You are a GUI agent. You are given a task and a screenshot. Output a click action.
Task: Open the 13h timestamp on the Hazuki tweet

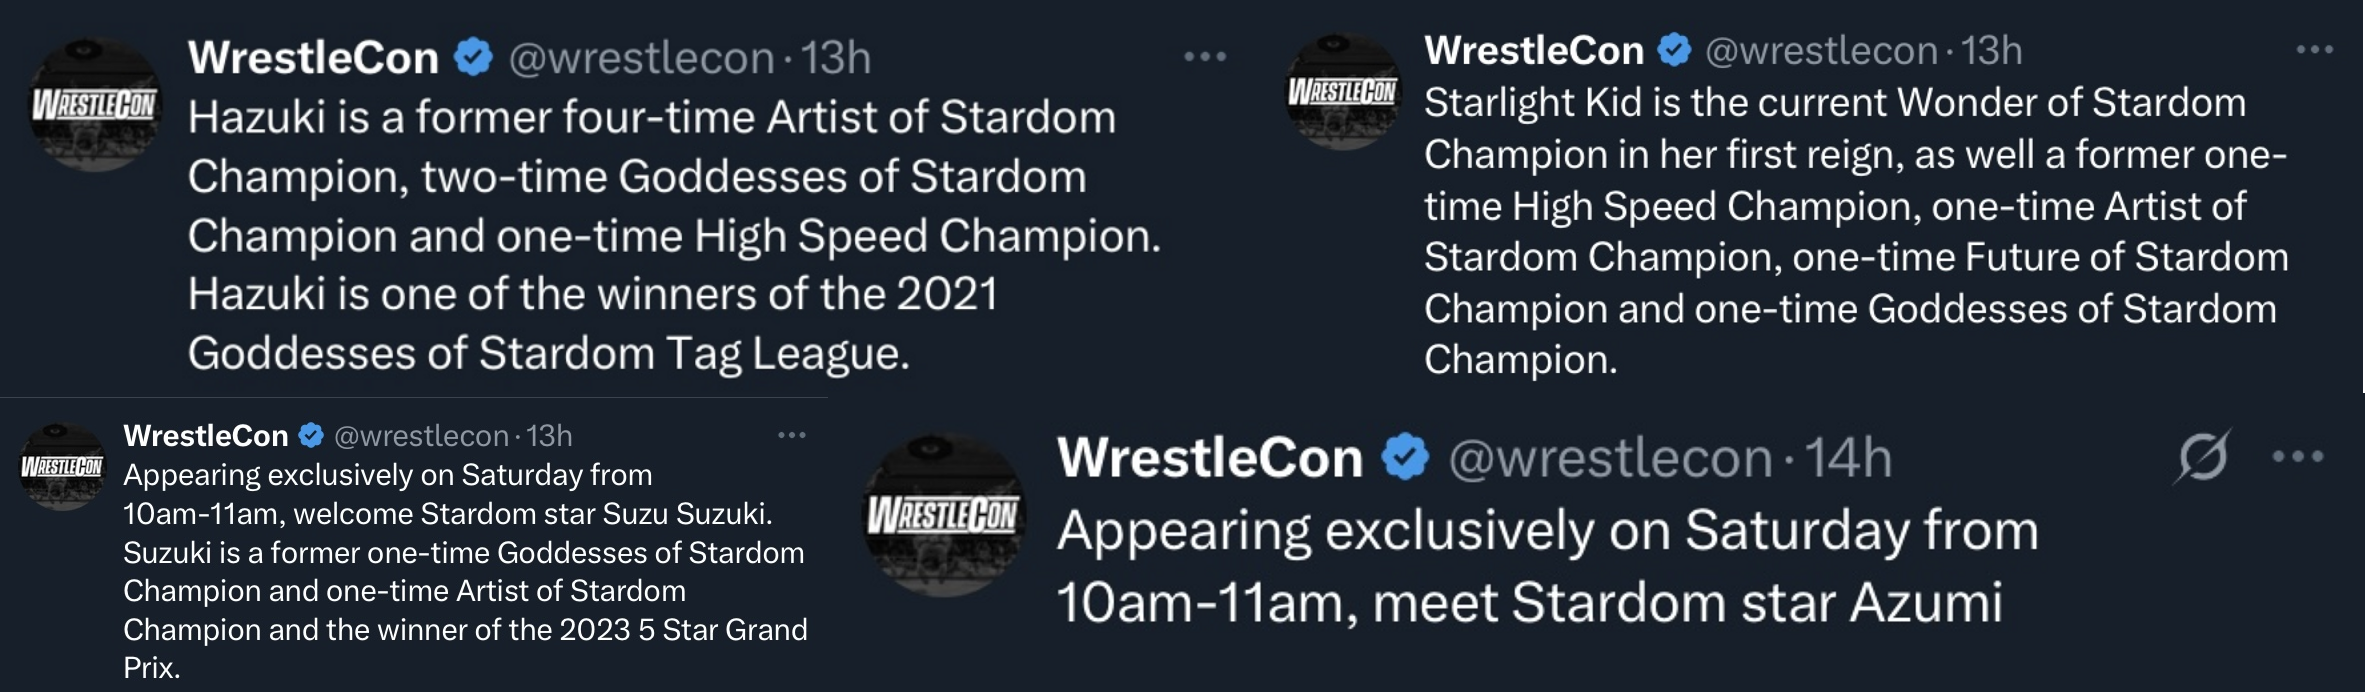pyautogui.click(x=836, y=57)
